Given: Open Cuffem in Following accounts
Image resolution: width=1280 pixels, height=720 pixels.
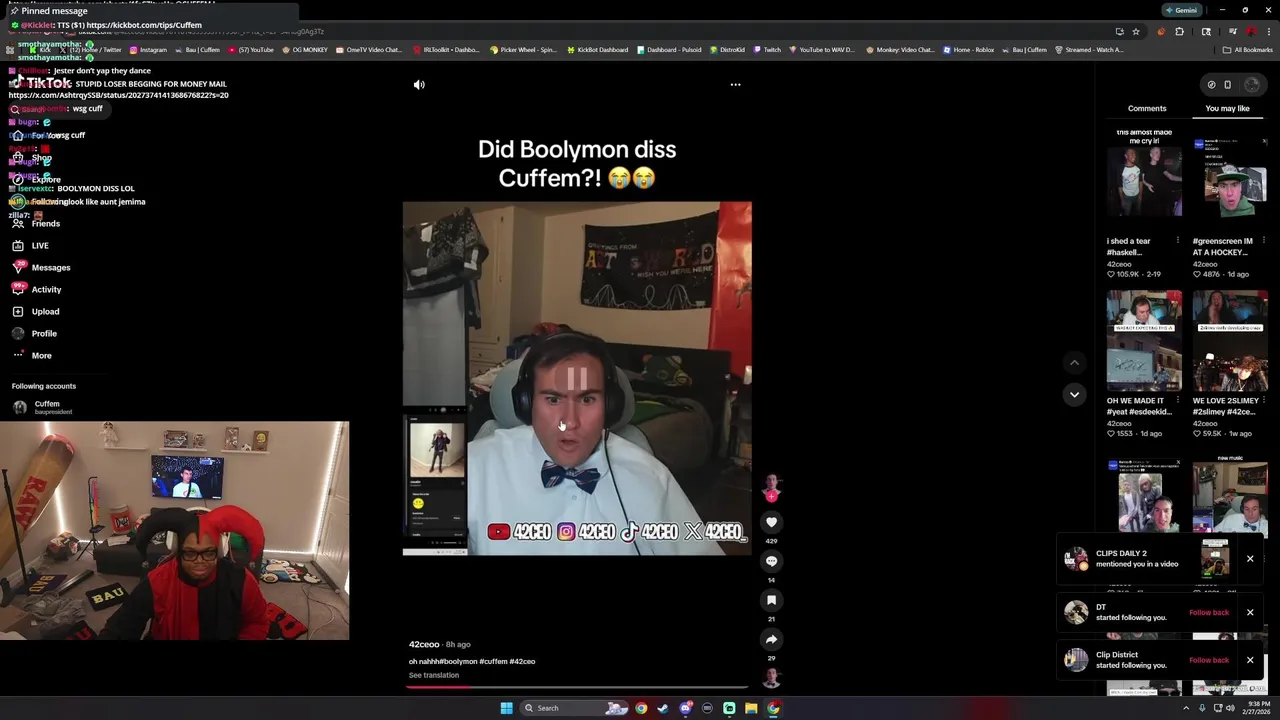Looking at the screenshot, I should pos(44,407).
